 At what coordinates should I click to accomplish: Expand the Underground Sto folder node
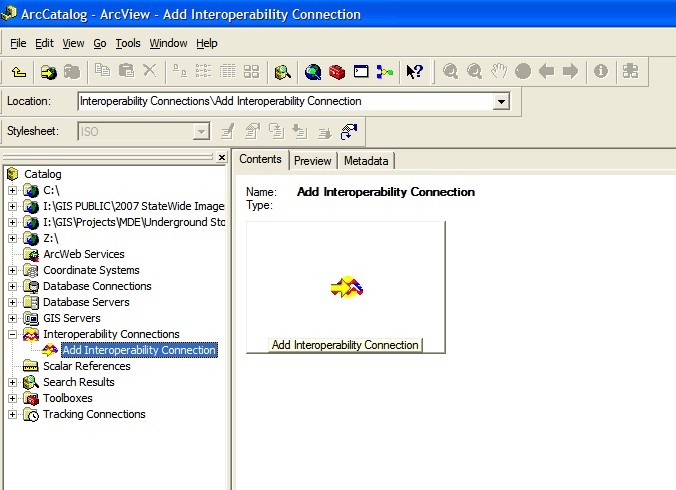coord(13,222)
